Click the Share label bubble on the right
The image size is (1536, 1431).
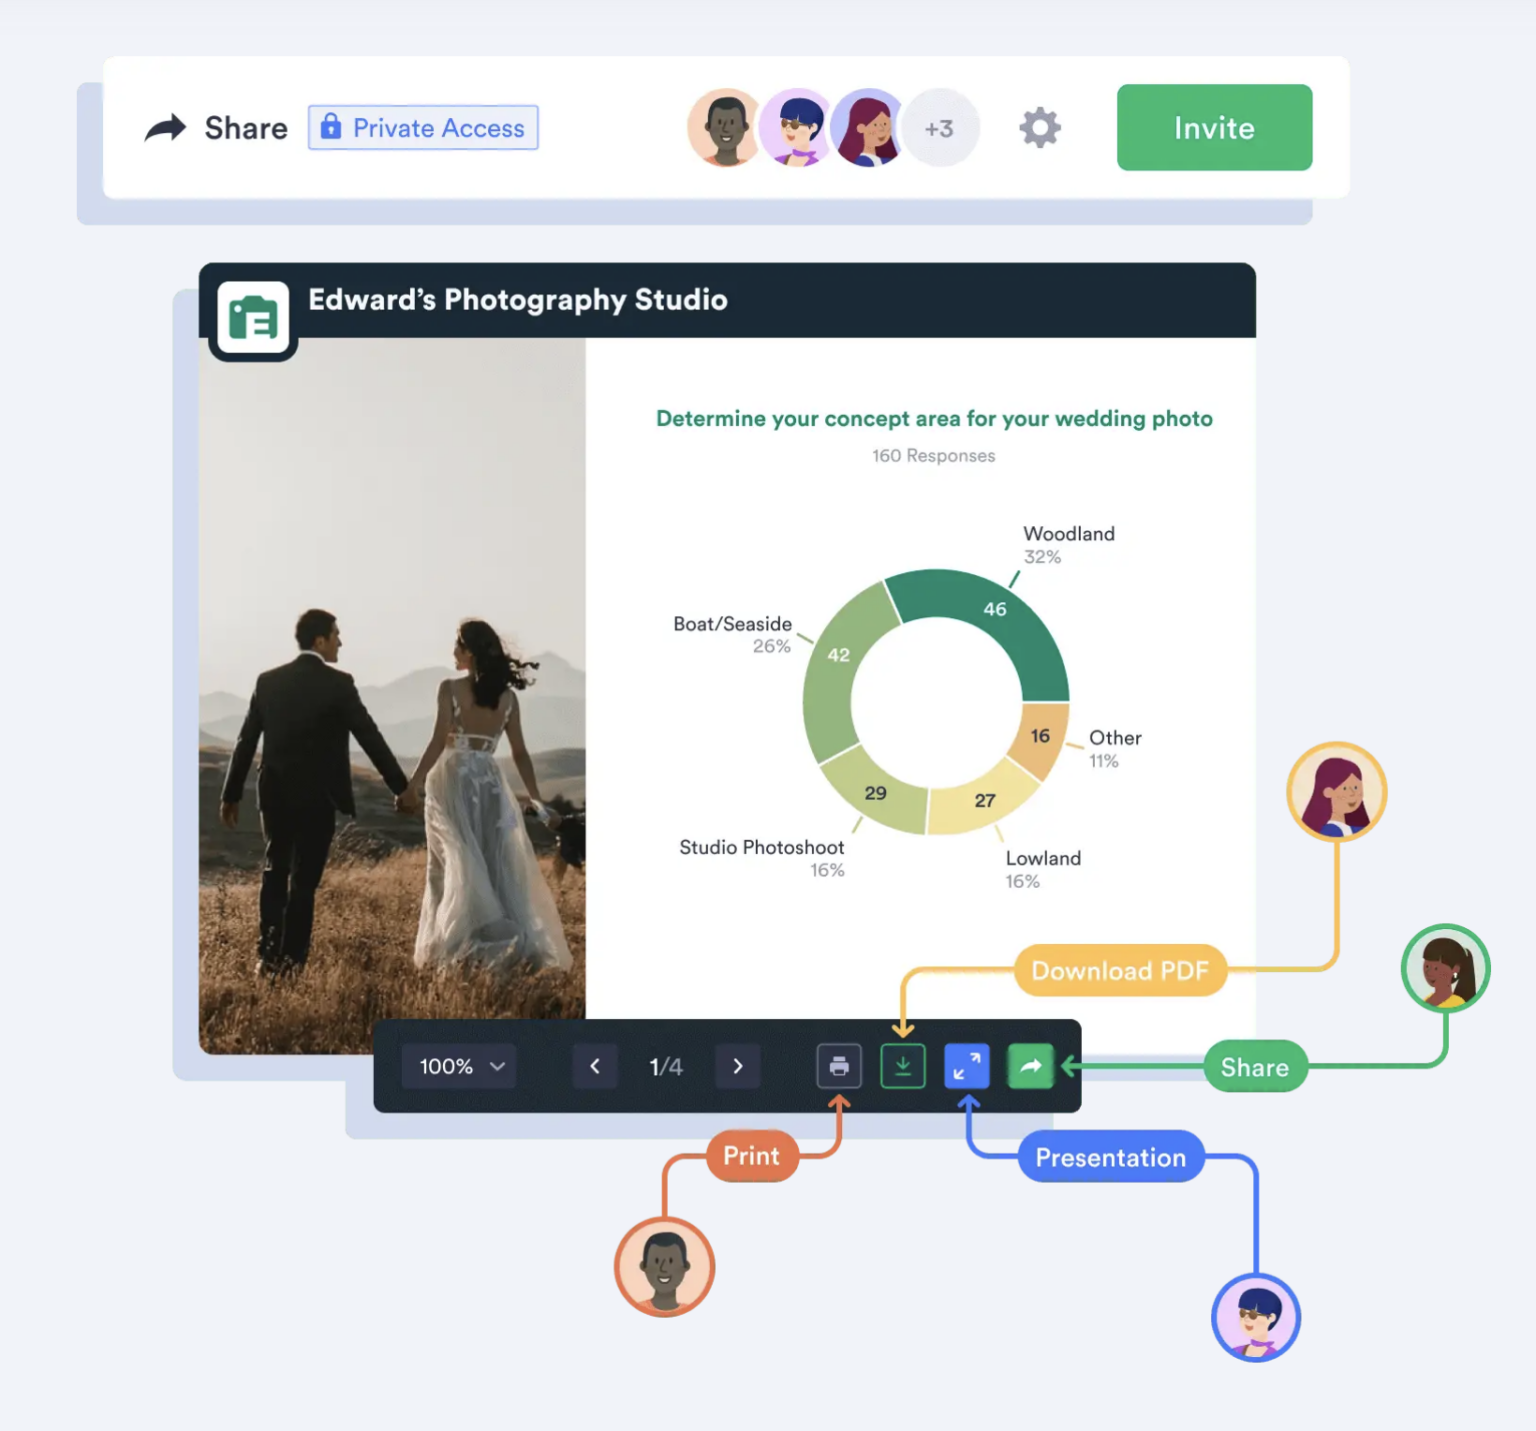tap(1255, 1067)
